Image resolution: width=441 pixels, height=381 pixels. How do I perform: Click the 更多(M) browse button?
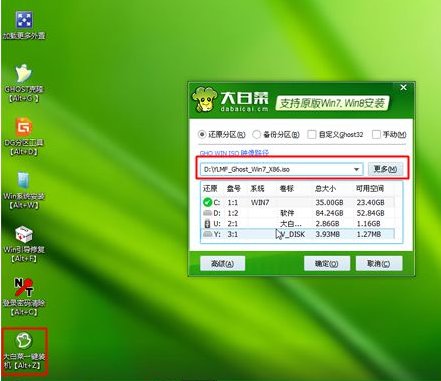coord(385,169)
